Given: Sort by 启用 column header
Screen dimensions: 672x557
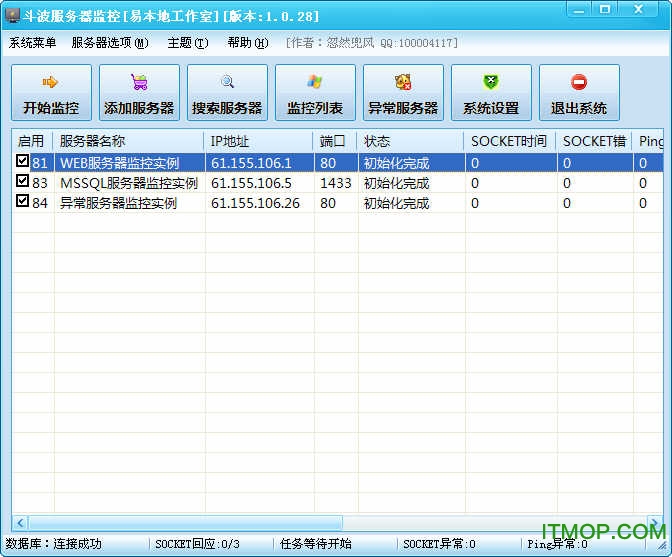Looking at the screenshot, I should click(x=33, y=141).
